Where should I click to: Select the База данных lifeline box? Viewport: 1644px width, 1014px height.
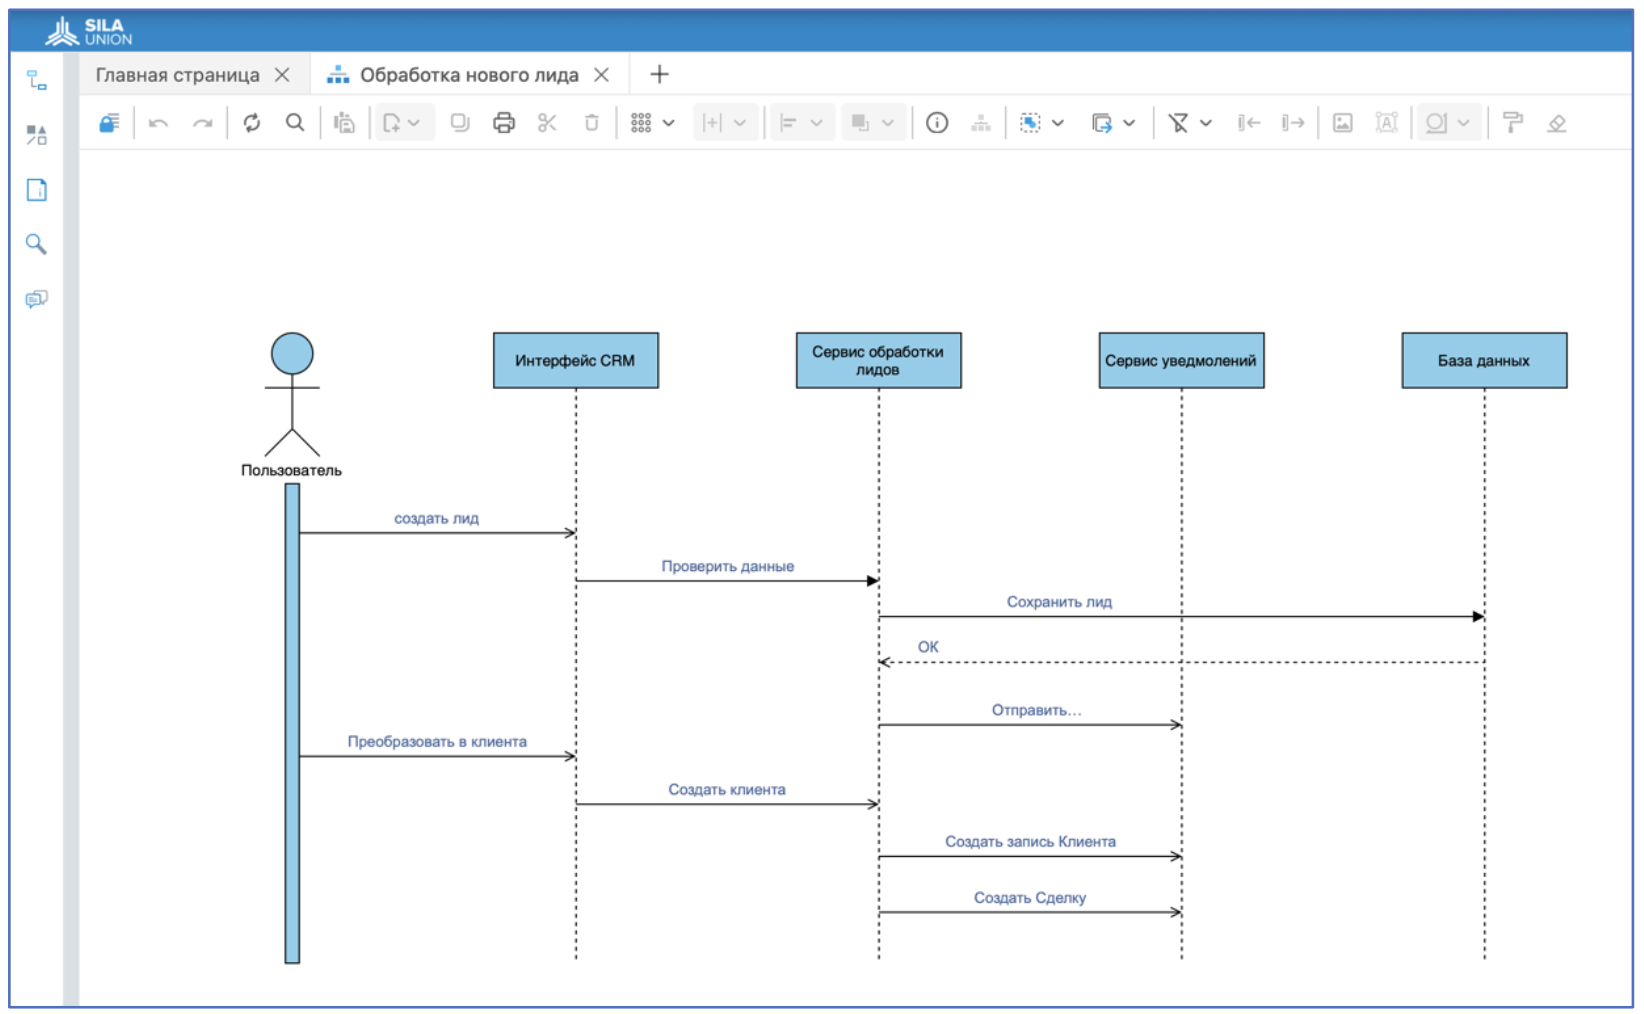coord(1483,360)
